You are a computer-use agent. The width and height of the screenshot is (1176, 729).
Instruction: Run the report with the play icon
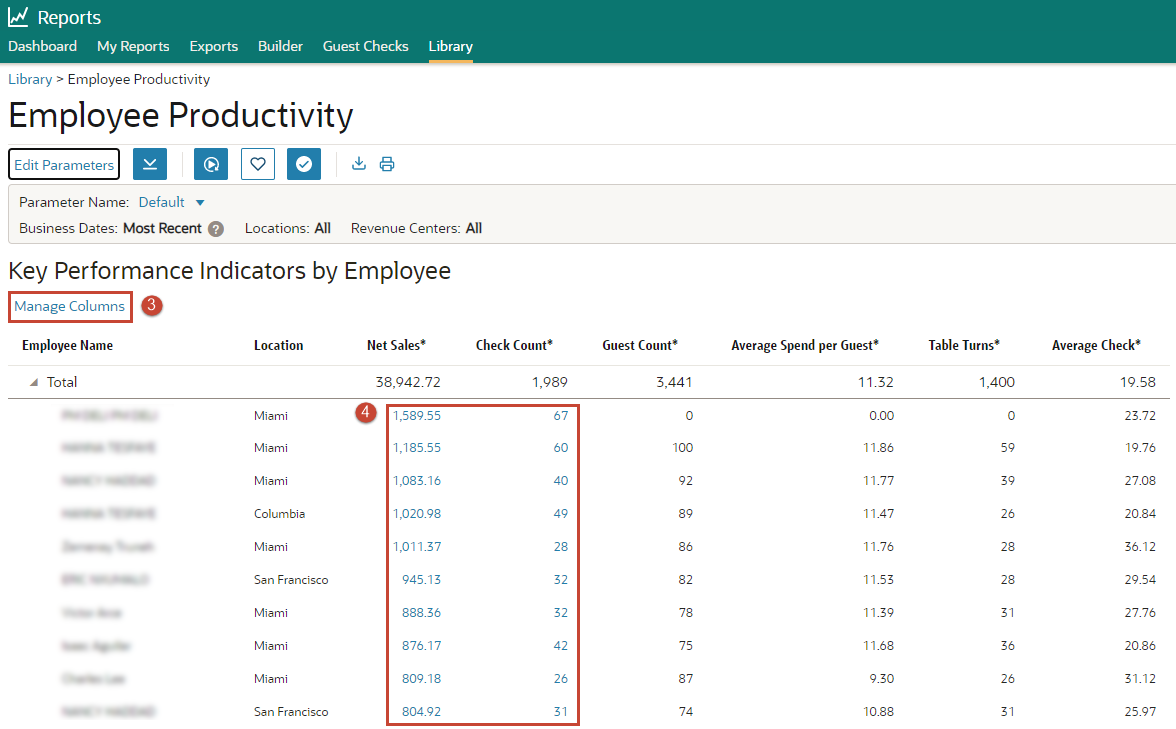211,164
